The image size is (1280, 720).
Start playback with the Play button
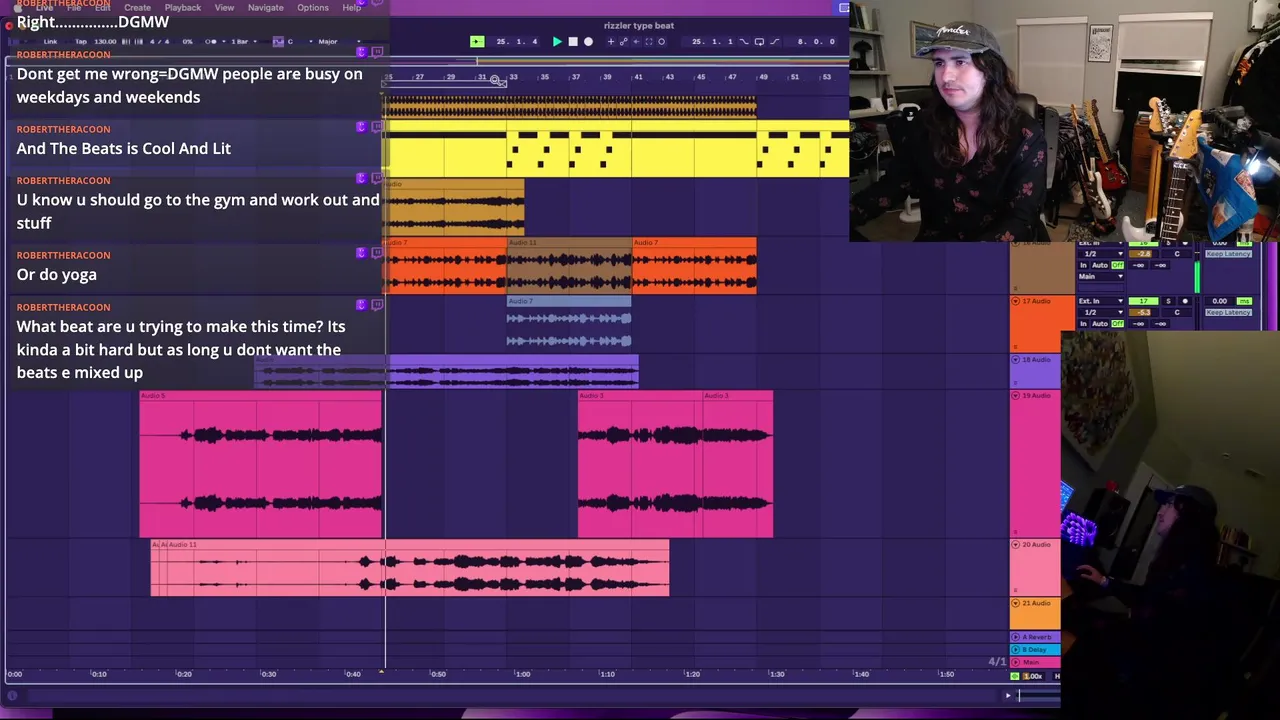(557, 41)
